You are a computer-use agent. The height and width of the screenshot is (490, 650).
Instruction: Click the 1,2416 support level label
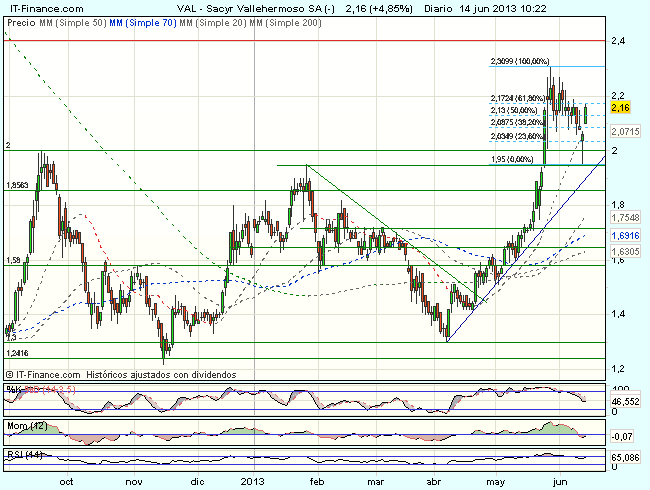[x=17, y=352]
